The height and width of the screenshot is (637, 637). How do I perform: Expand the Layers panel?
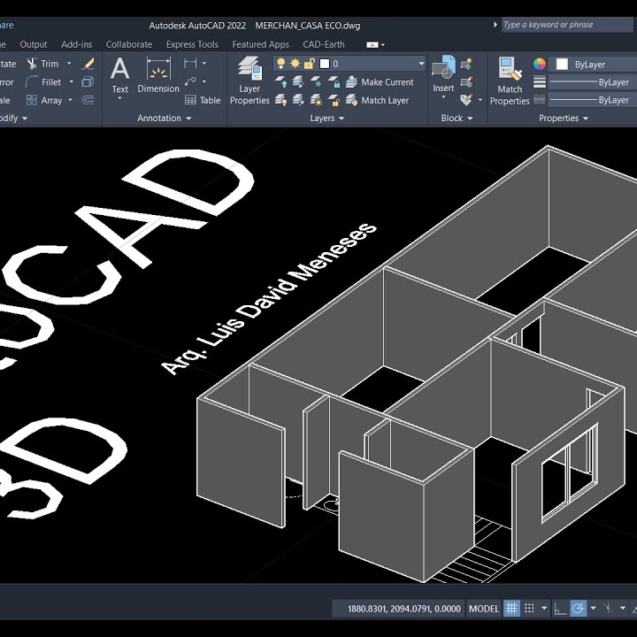(x=327, y=118)
